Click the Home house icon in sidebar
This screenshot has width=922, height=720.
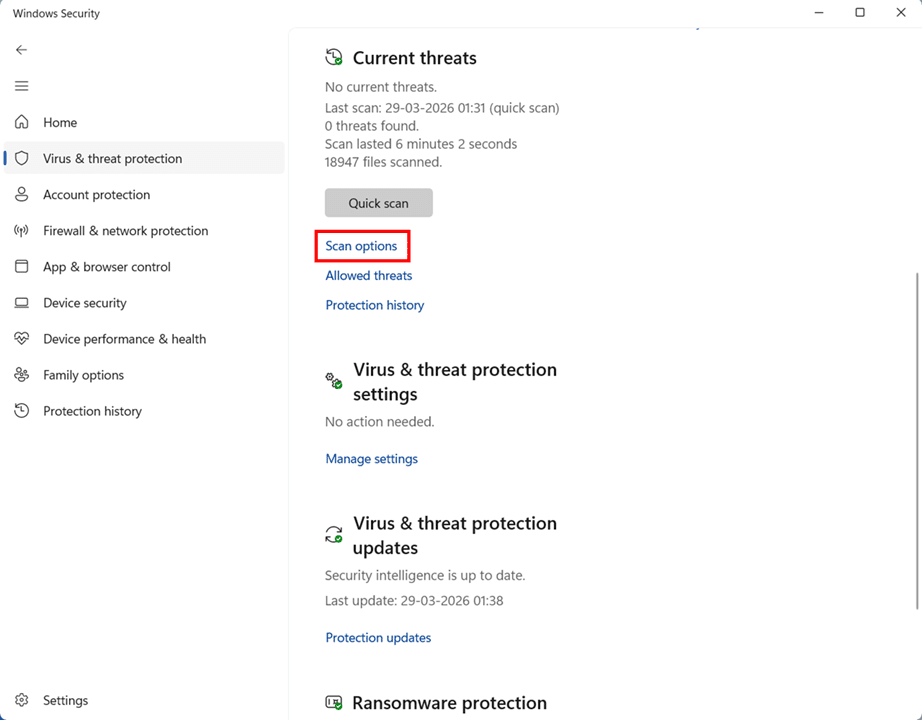tap(22, 122)
